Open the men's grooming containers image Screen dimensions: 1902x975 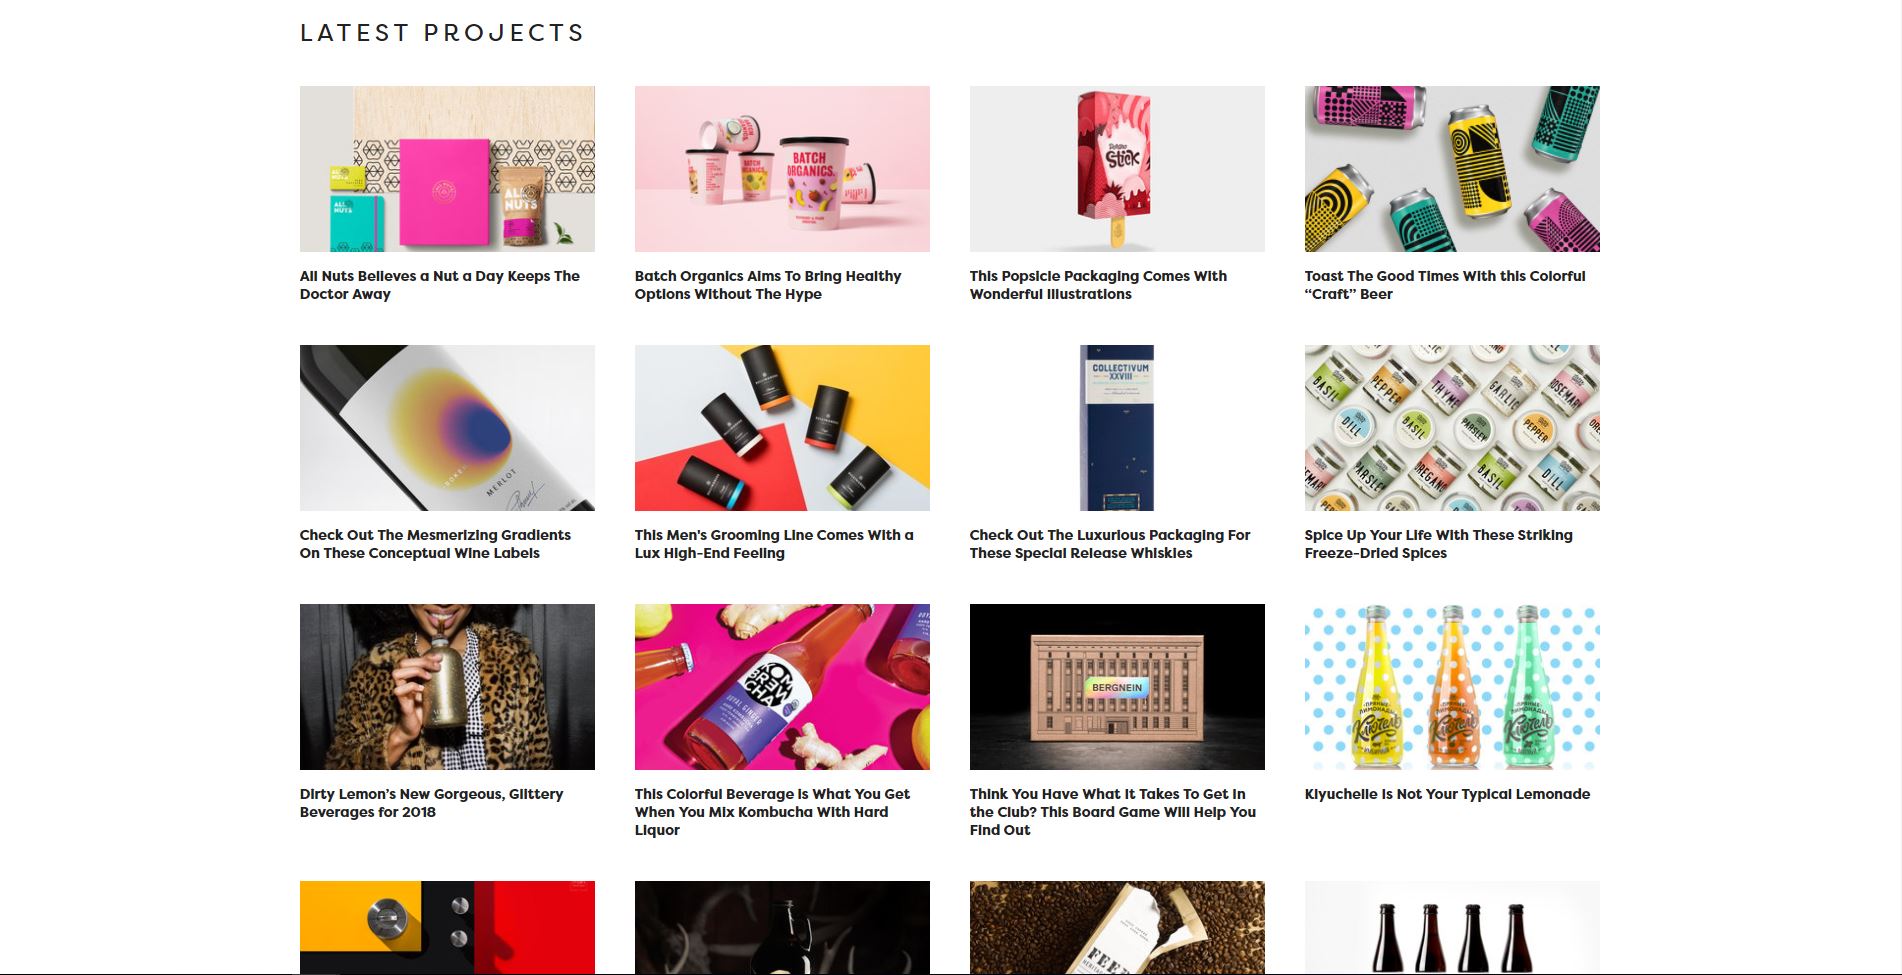(782, 428)
